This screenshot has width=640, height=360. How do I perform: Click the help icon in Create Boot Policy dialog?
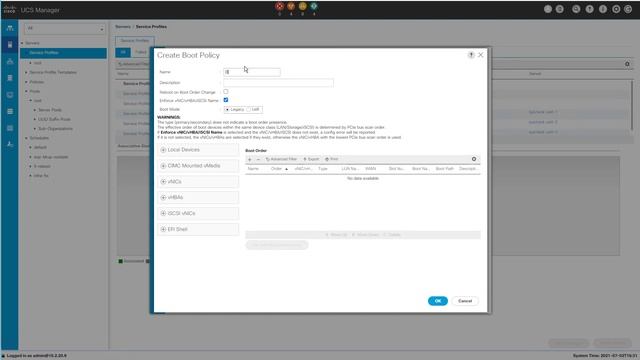(471, 55)
